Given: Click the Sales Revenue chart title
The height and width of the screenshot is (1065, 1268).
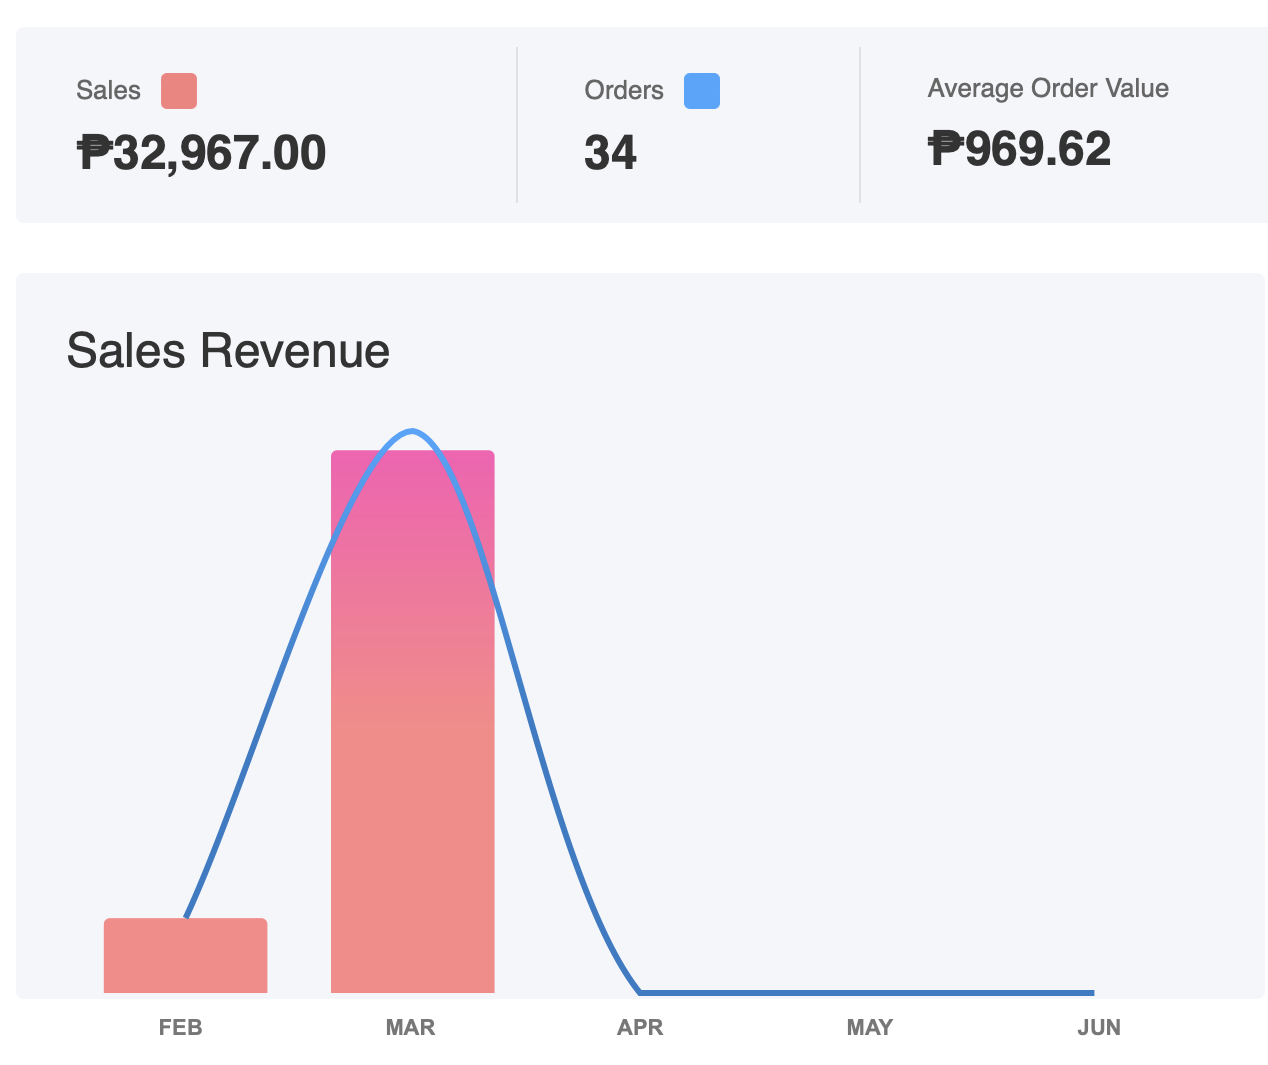Looking at the screenshot, I should click(228, 351).
